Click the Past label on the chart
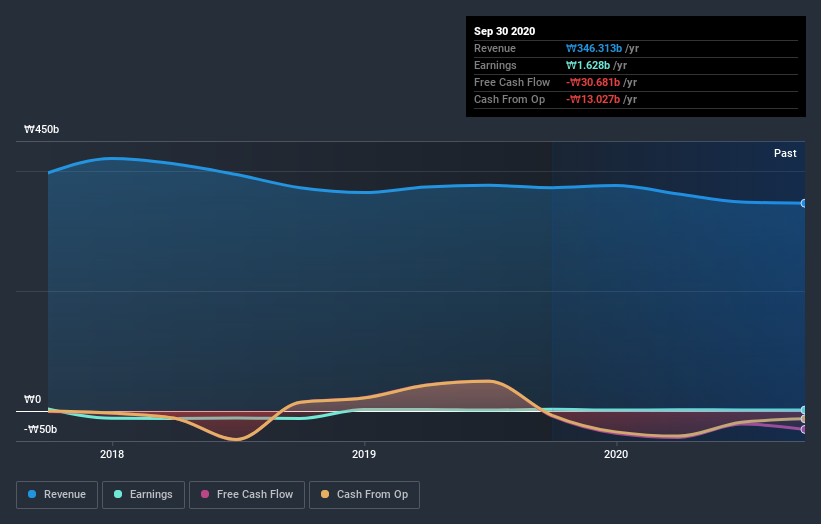This screenshot has width=821, height=524. 785,153
